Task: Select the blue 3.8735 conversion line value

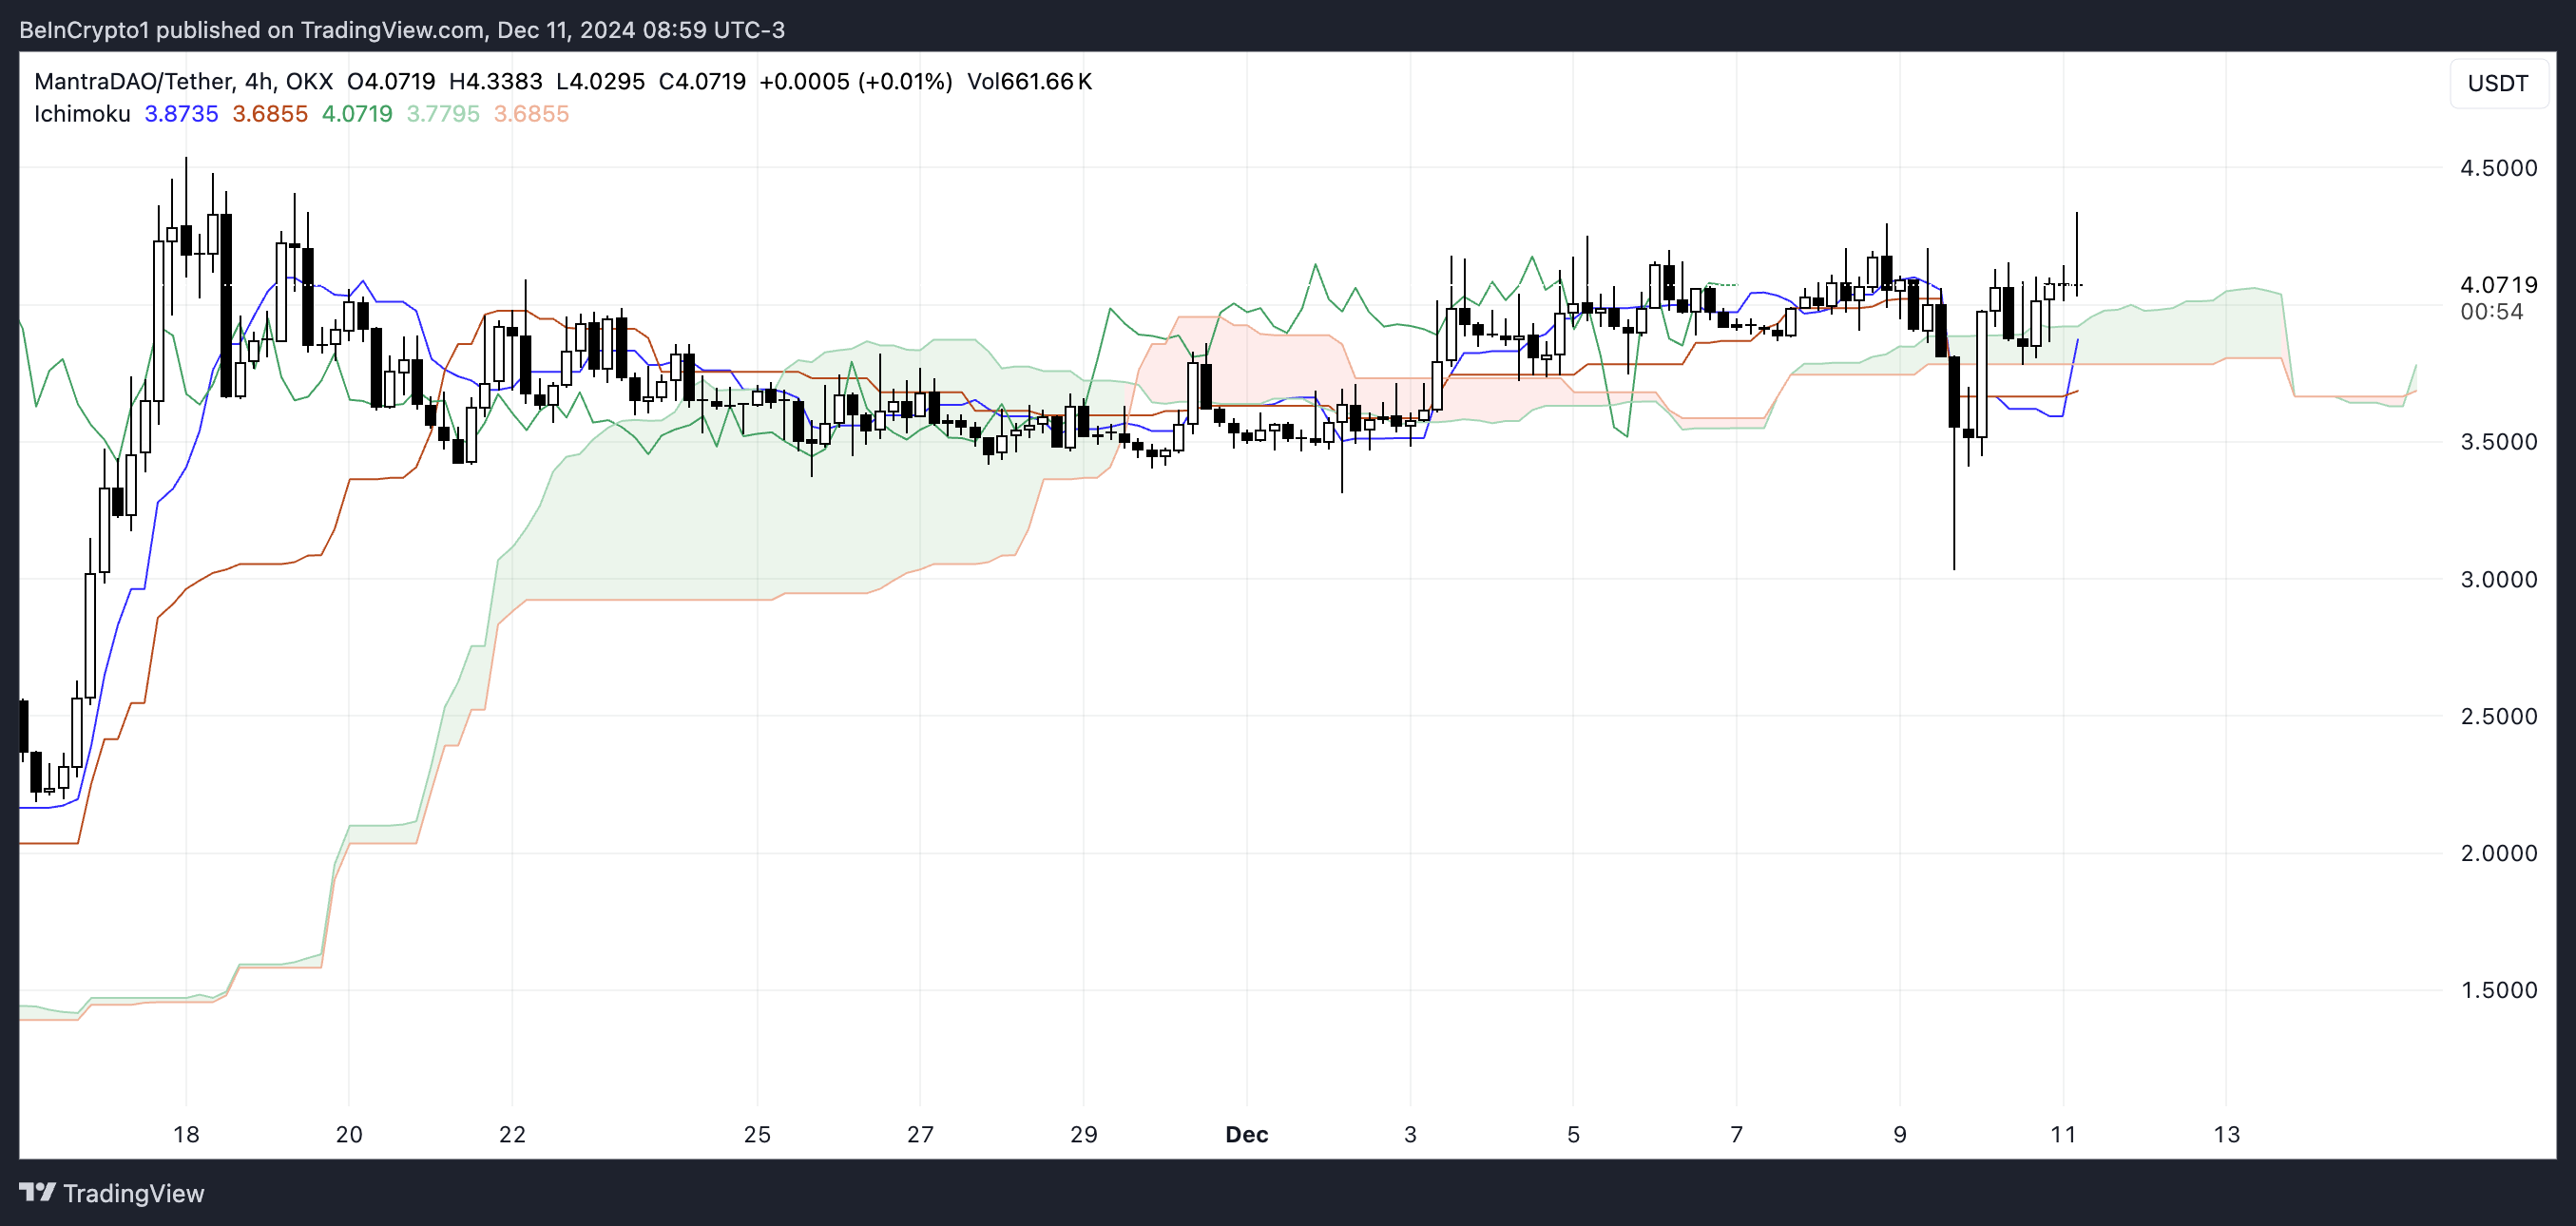Action: point(181,114)
